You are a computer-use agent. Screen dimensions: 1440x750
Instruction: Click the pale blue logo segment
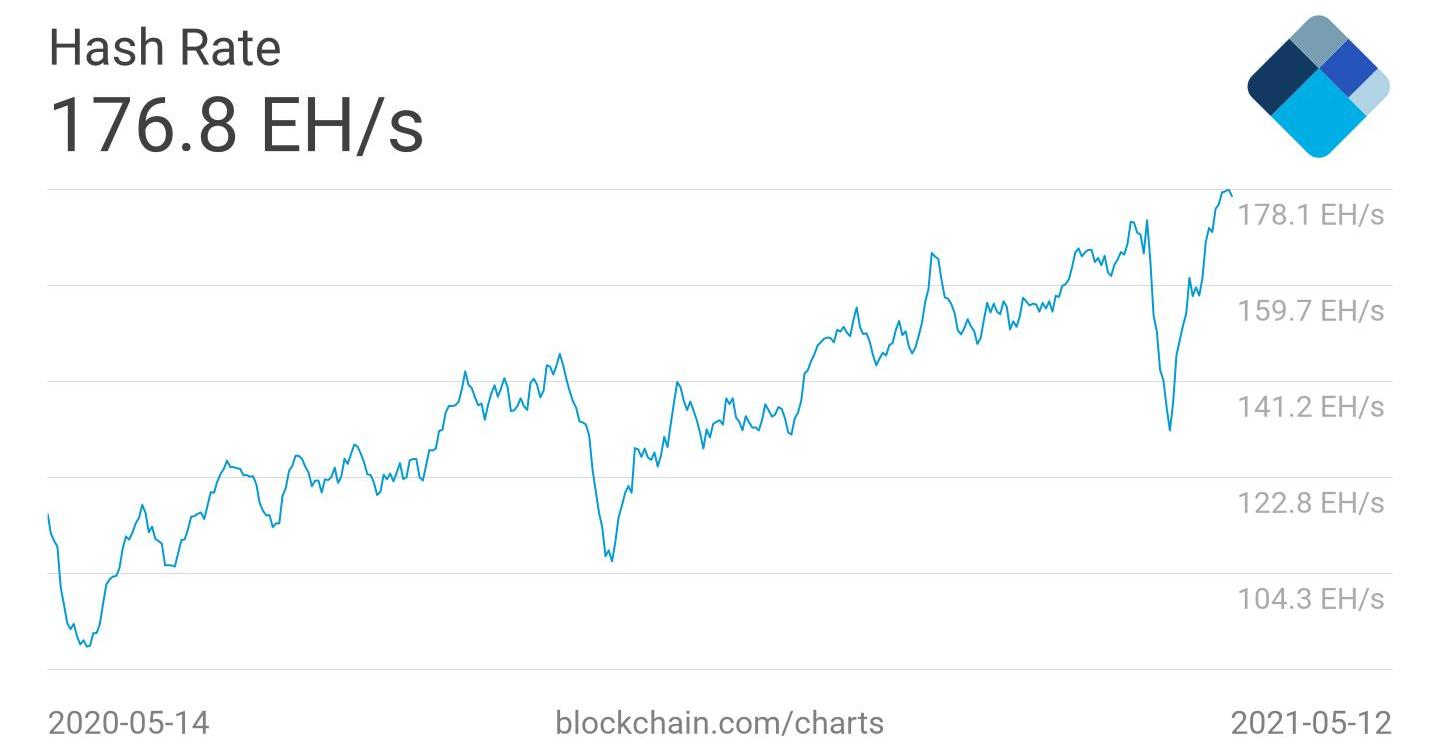point(1372,92)
